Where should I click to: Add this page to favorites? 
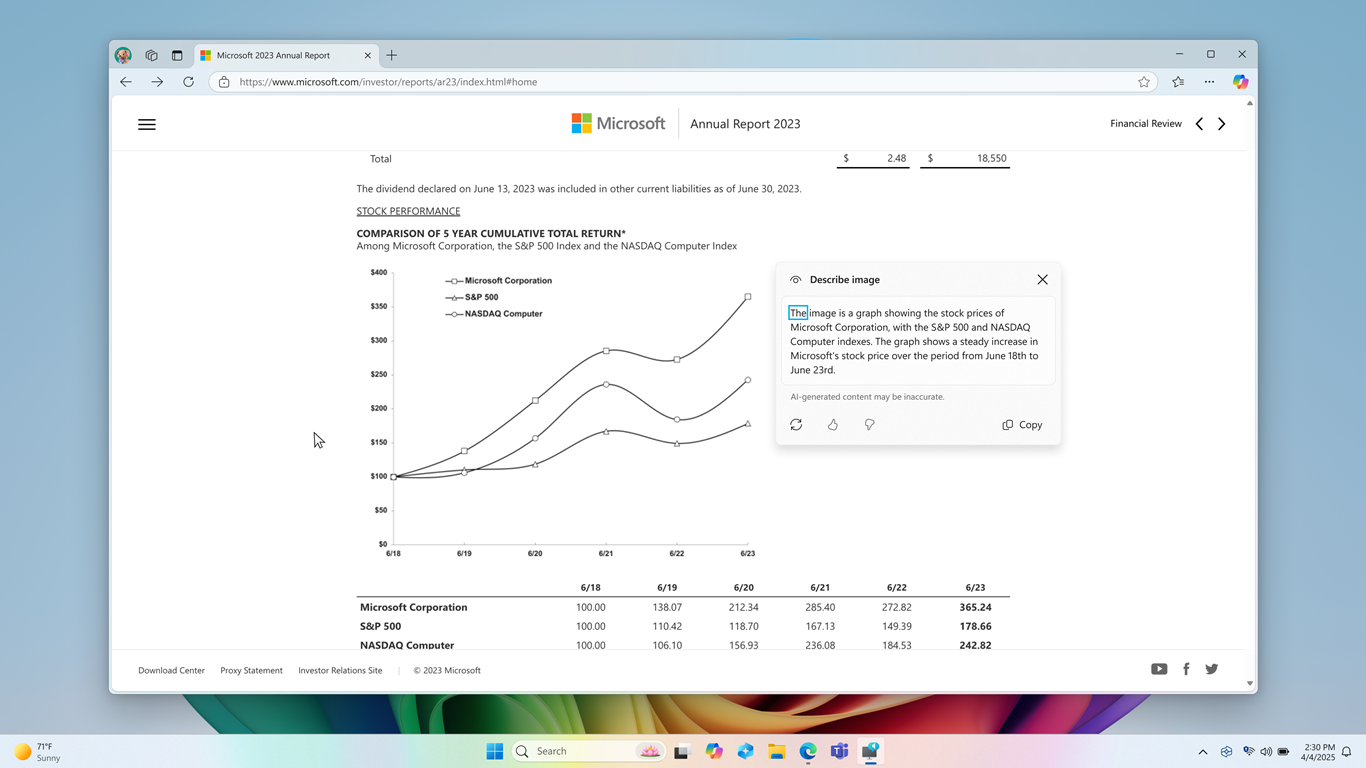[x=1143, y=81]
